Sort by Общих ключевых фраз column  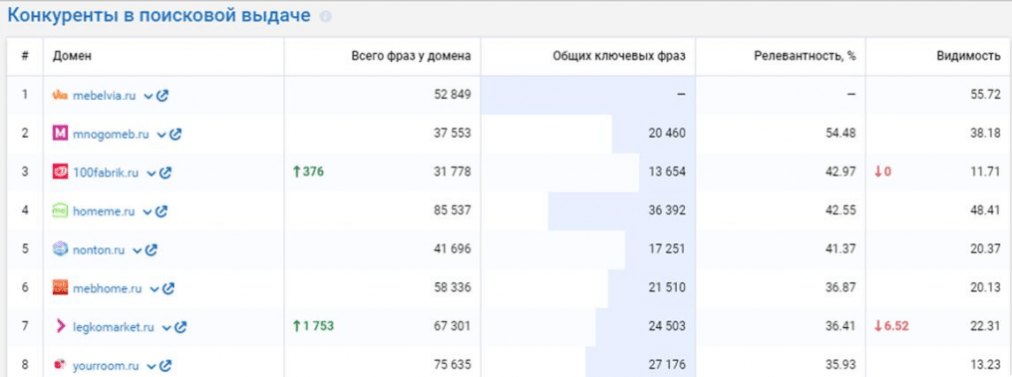tap(619, 56)
